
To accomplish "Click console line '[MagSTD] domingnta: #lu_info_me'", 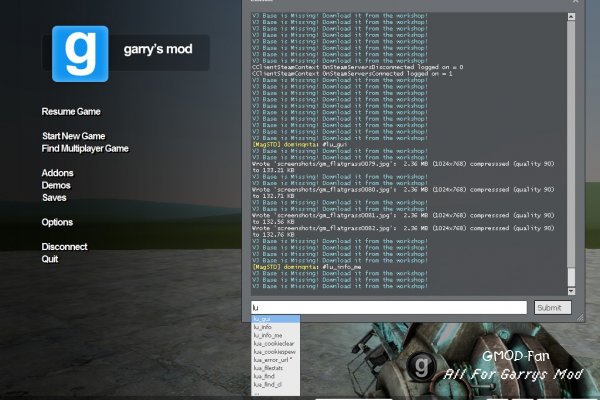I will 306,267.
